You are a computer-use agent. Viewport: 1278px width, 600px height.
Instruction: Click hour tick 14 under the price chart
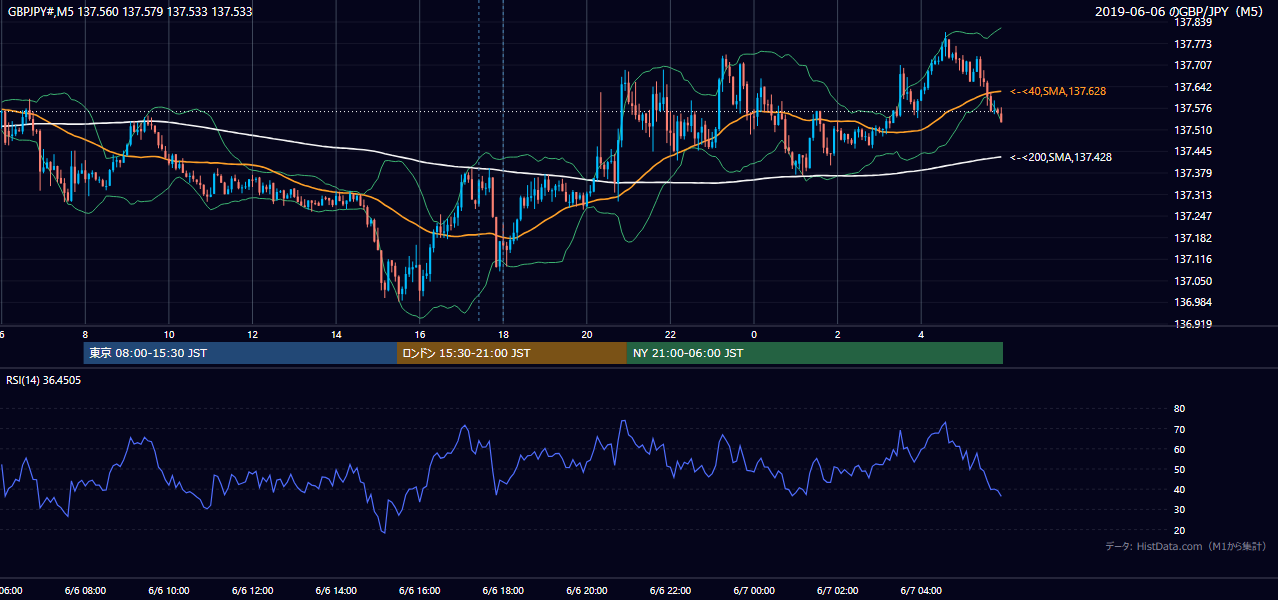coord(336,334)
